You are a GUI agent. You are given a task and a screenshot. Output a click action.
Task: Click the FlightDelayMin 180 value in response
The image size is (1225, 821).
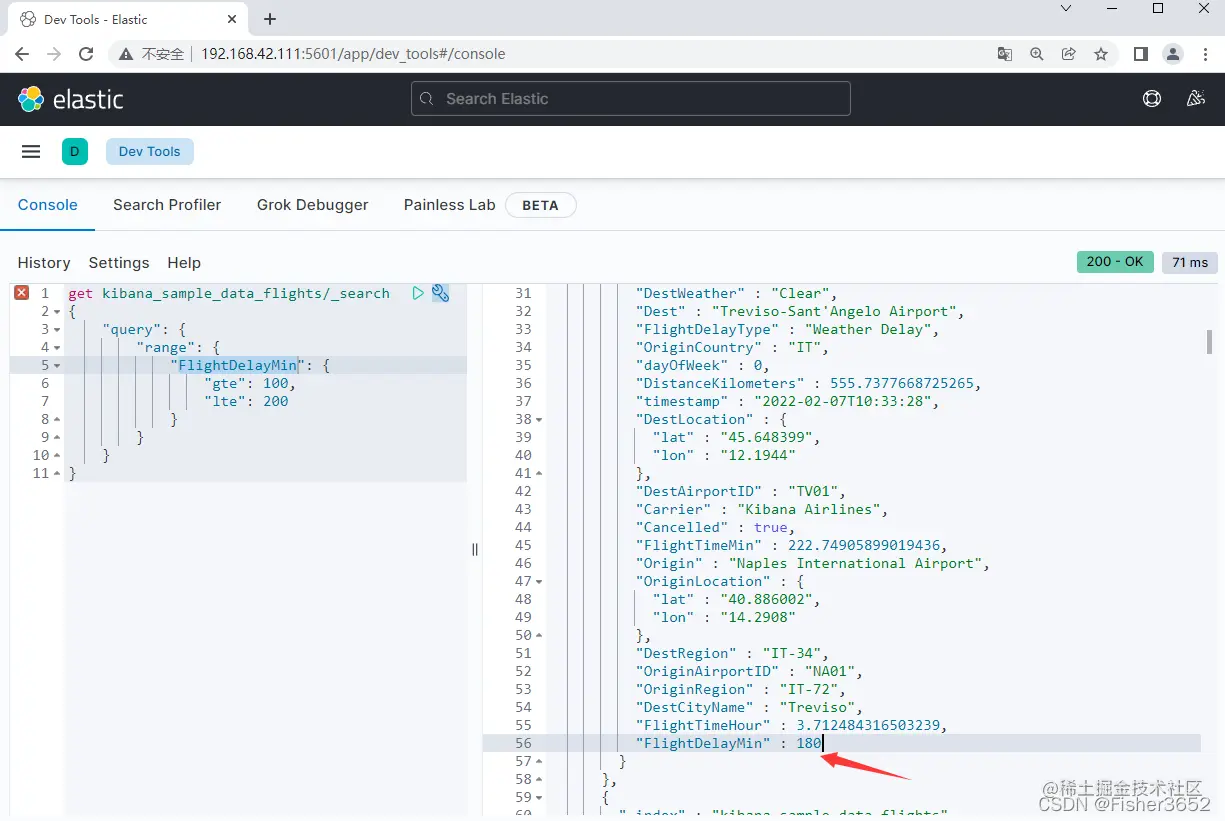(x=808, y=743)
